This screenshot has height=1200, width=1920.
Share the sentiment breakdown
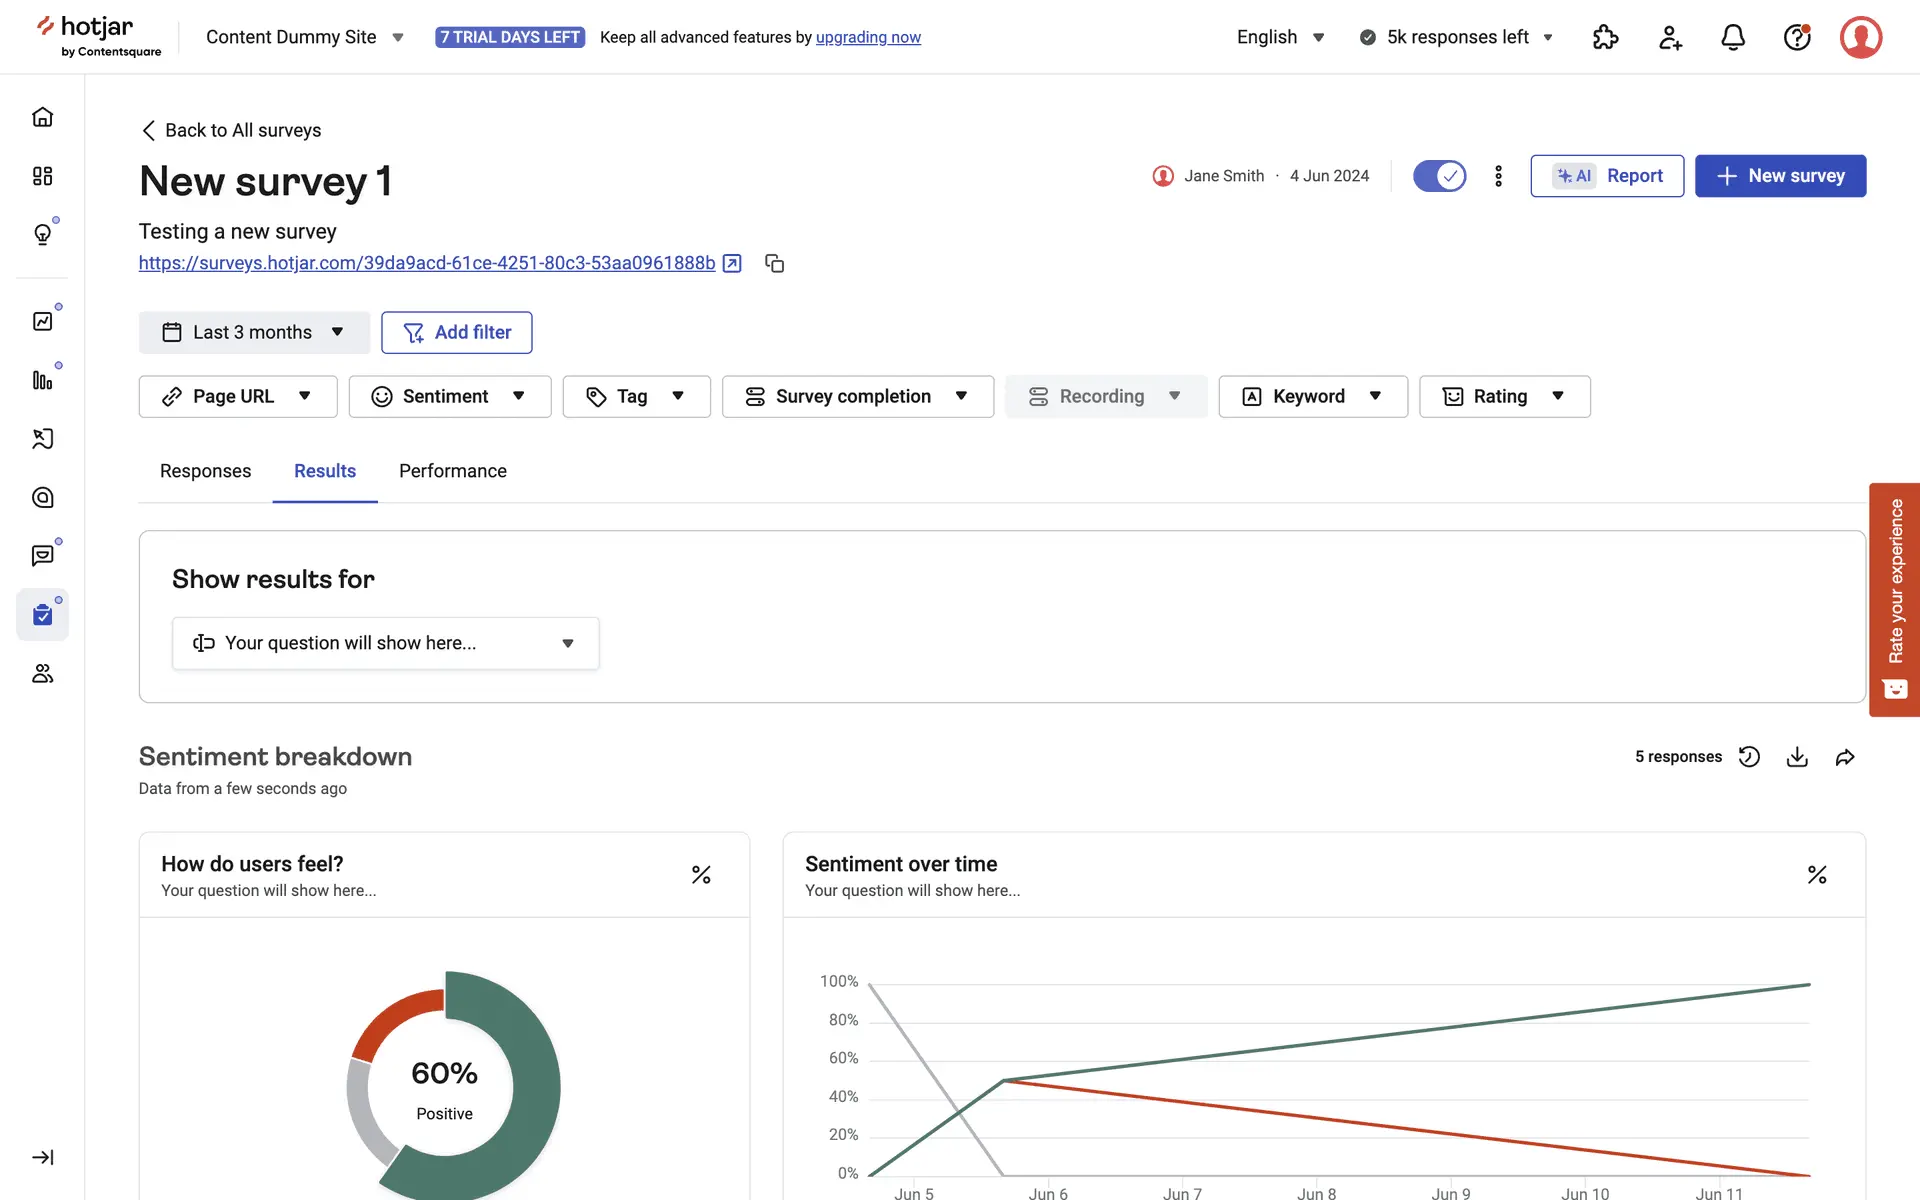[x=1845, y=757]
